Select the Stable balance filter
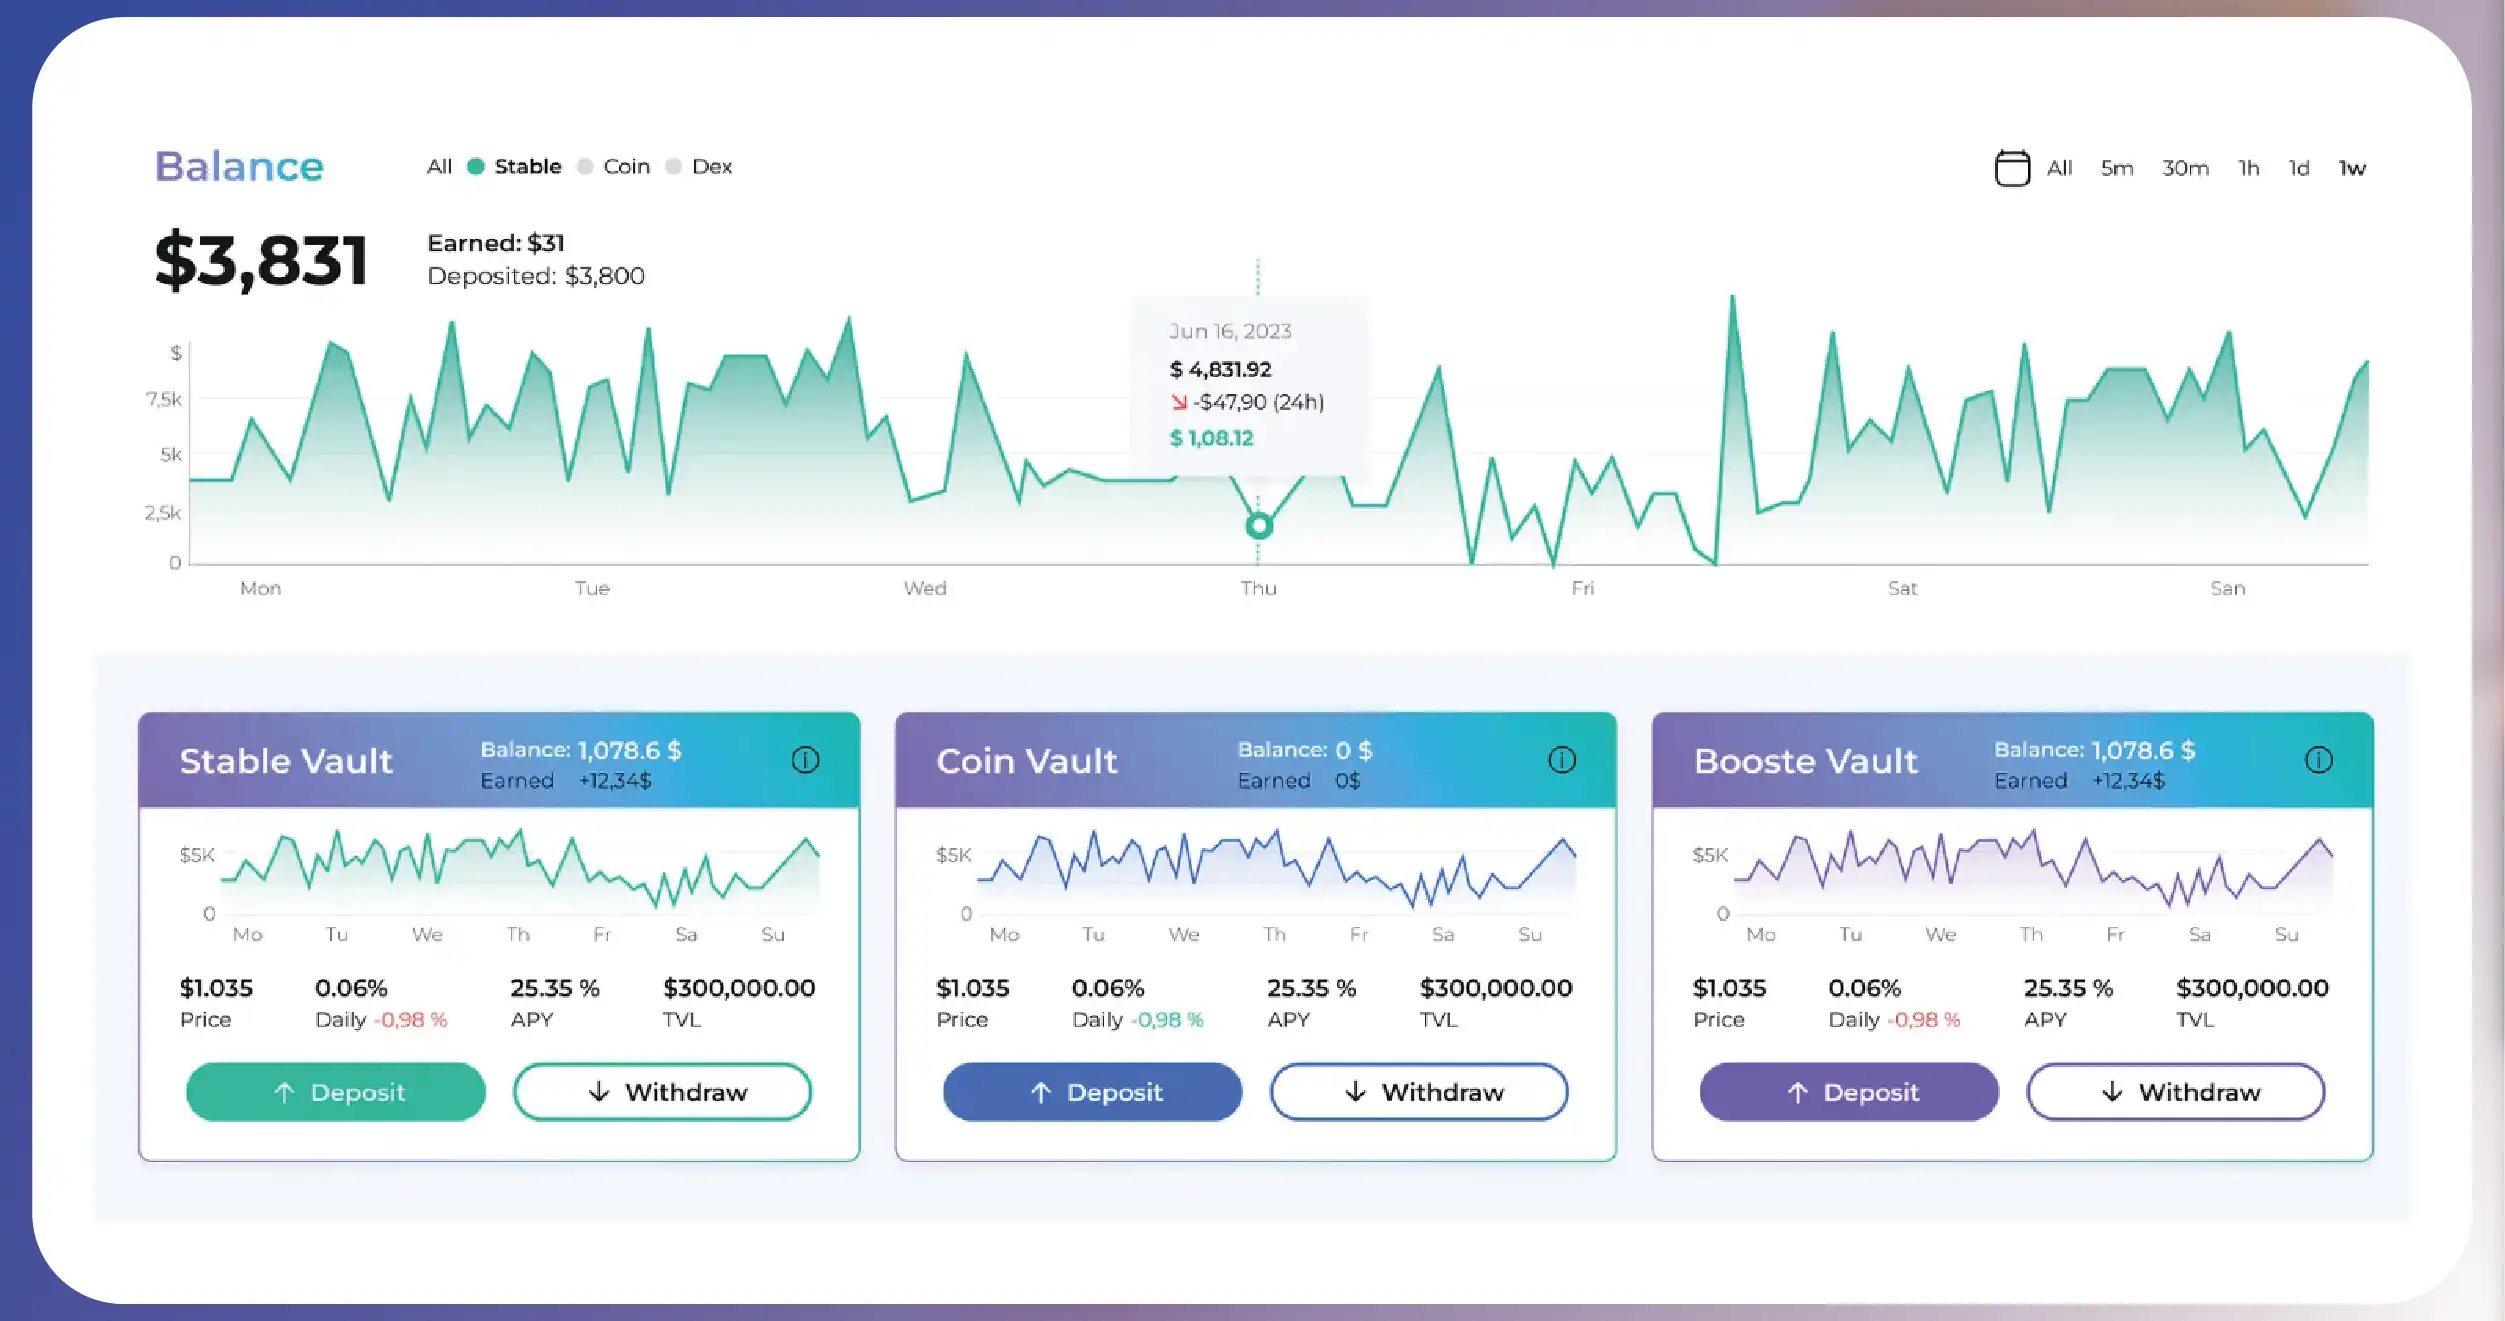 (x=529, y=166)
